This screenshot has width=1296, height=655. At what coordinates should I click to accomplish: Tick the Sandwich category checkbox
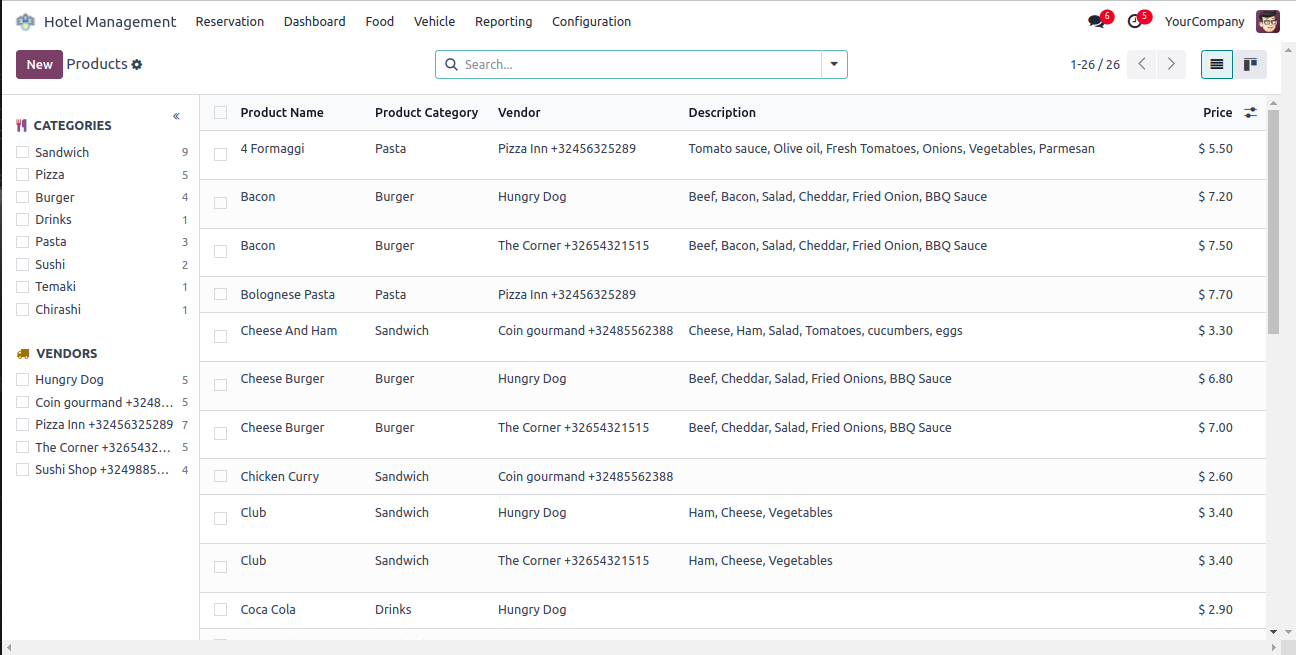click(22, 152)
